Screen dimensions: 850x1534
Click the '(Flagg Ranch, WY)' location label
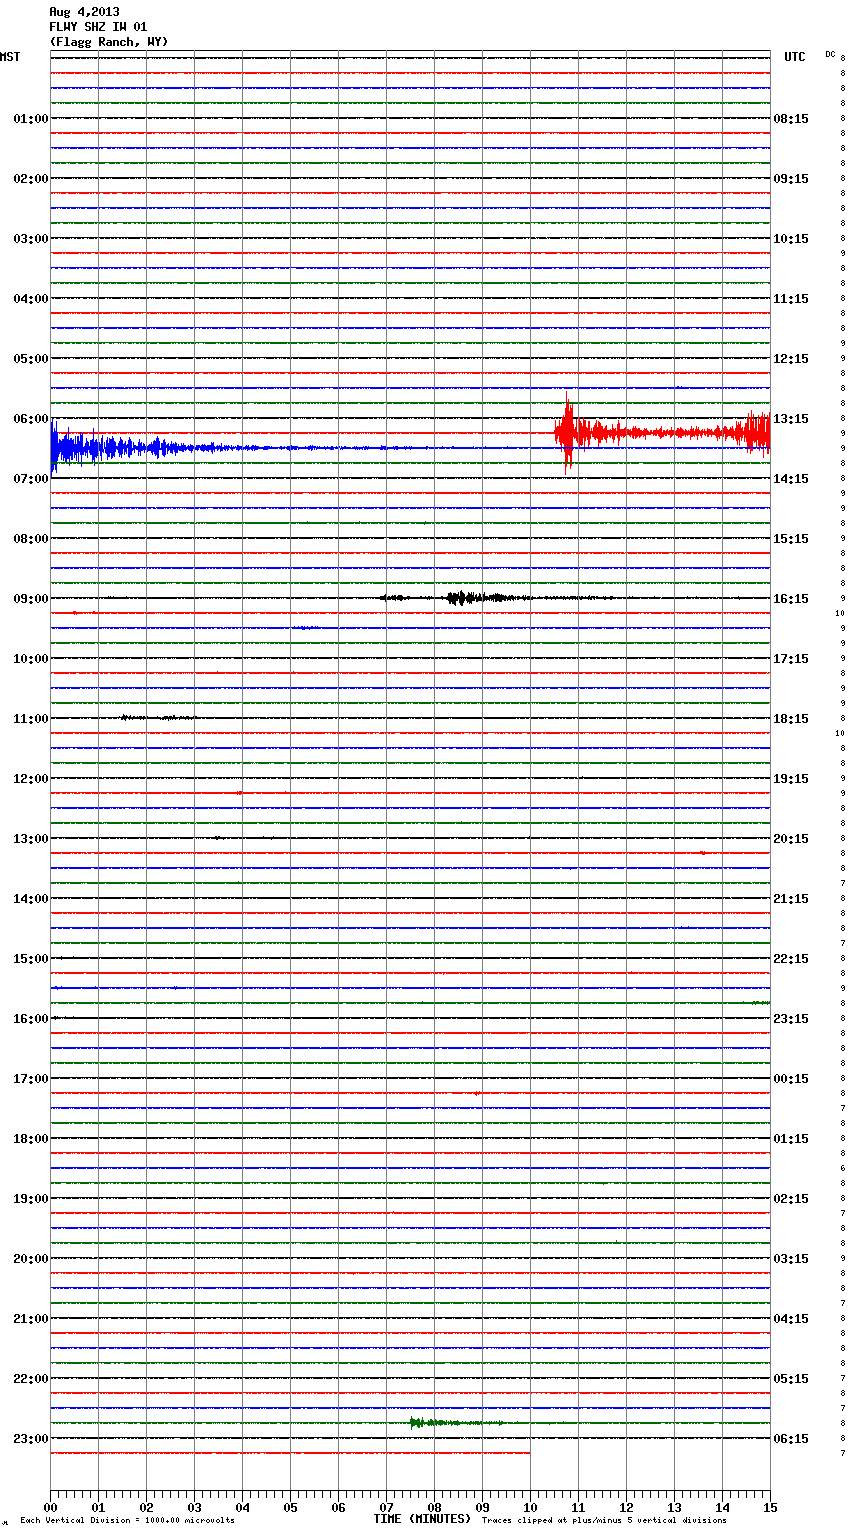(108, 42)
